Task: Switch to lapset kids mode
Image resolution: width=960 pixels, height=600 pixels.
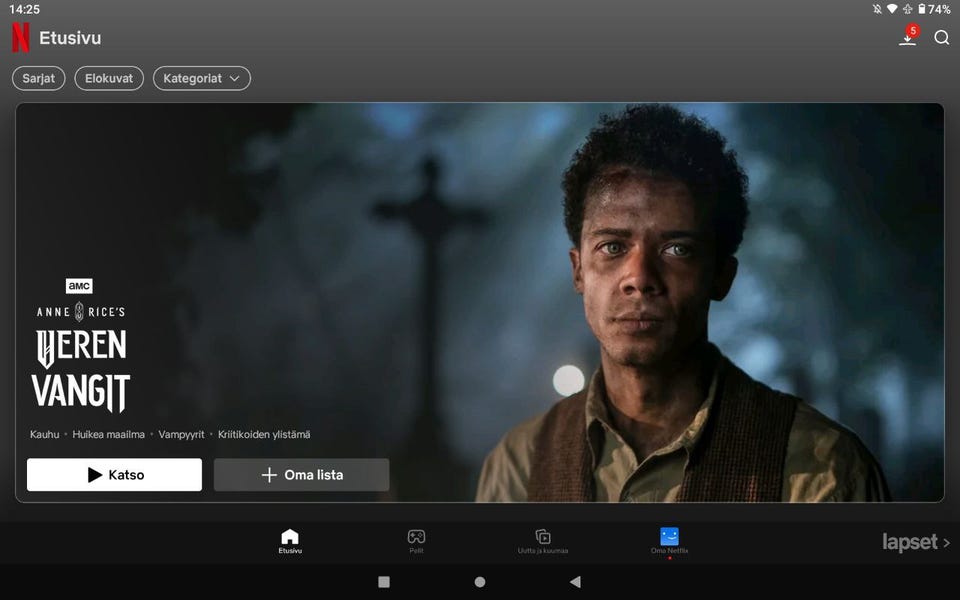Action: pyautogui.click(x=915, y=542)
